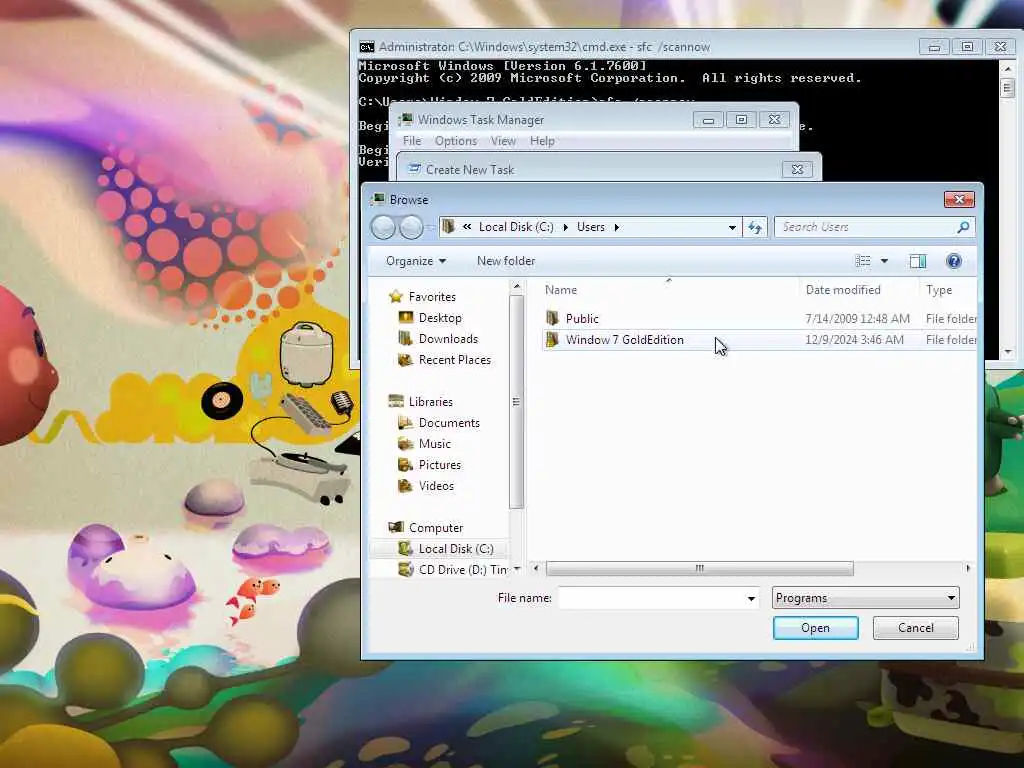The height and width of the screenshot is (768, 1024).
Task: Toggle the preview pane icon
Action: 918,261
